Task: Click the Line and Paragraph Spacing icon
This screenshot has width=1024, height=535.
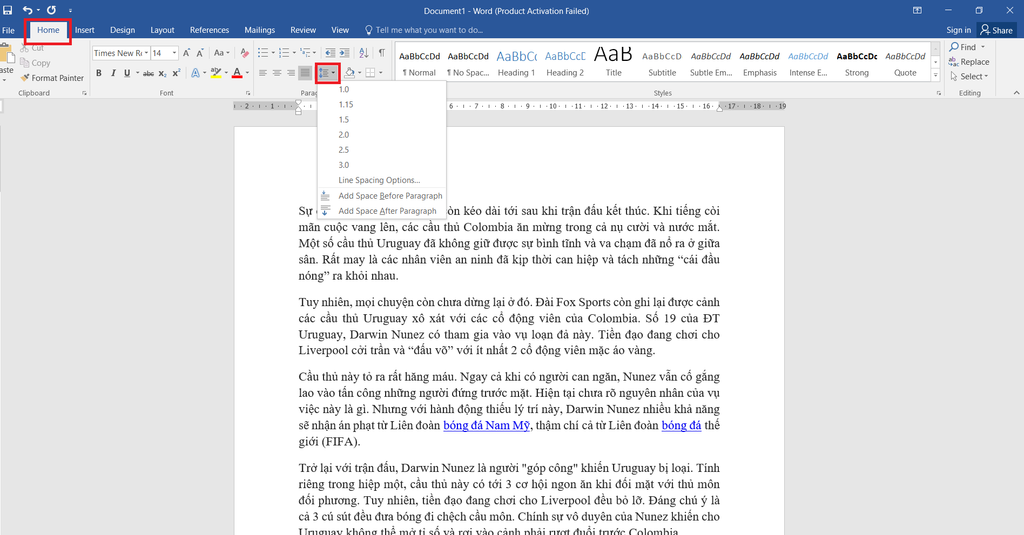Action: 324,73
